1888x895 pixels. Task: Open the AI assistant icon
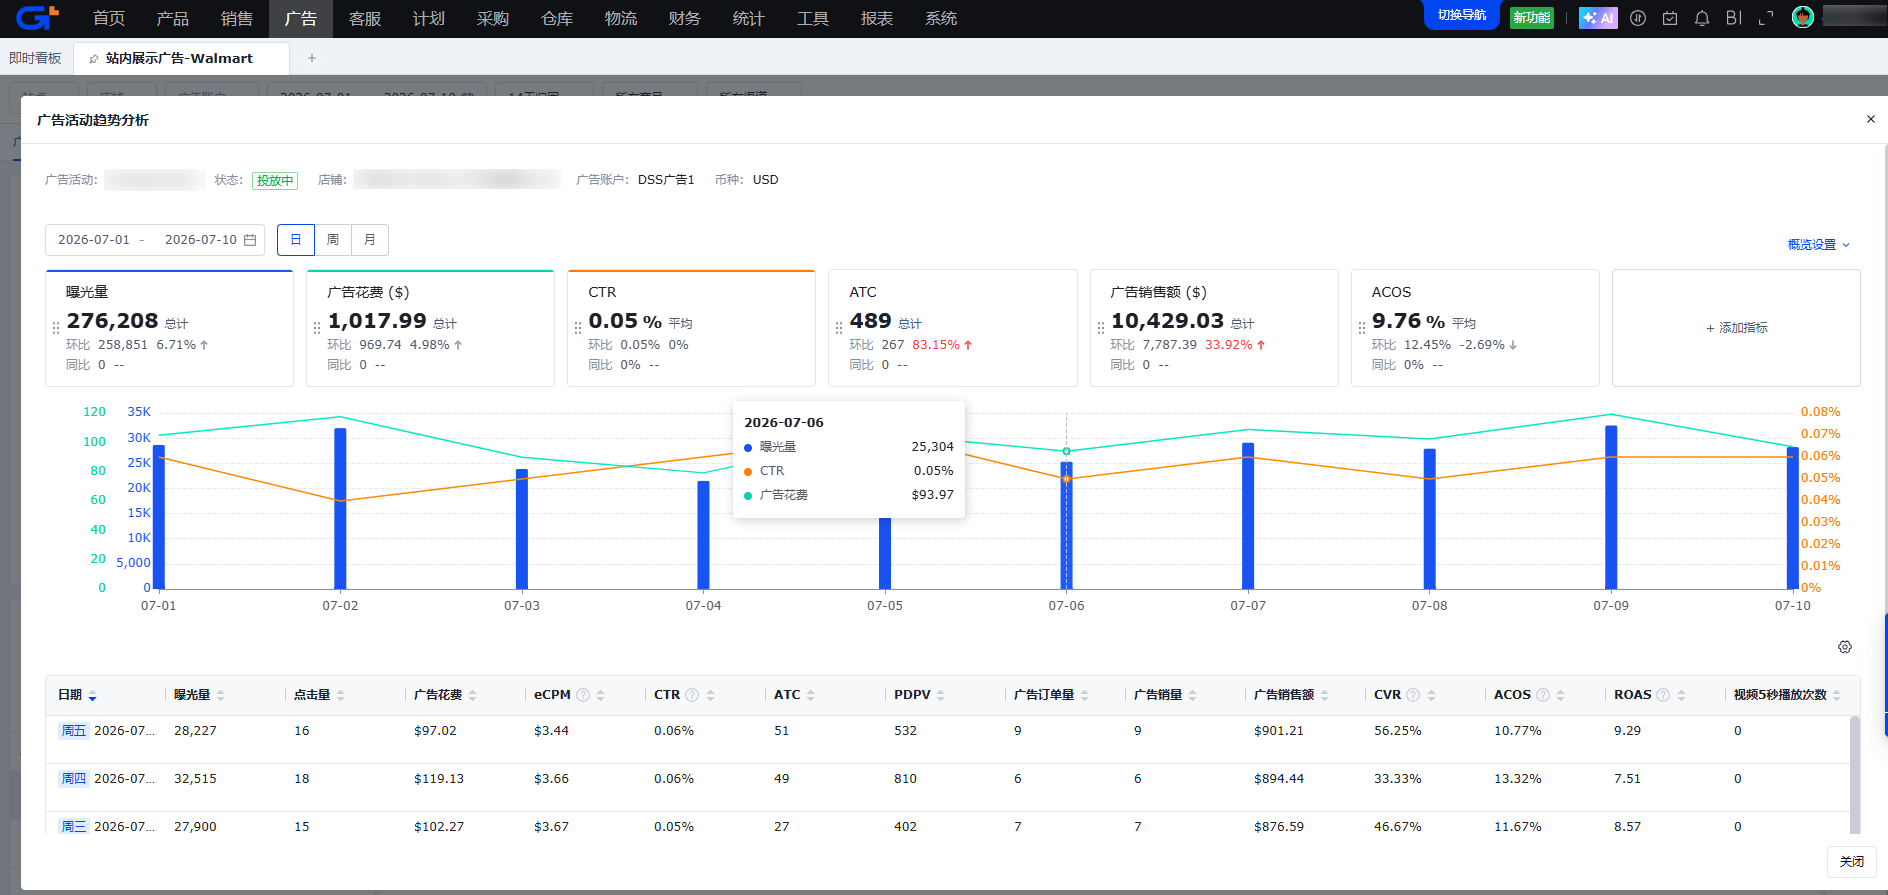pyautogui.click(x=1598, y=18)
